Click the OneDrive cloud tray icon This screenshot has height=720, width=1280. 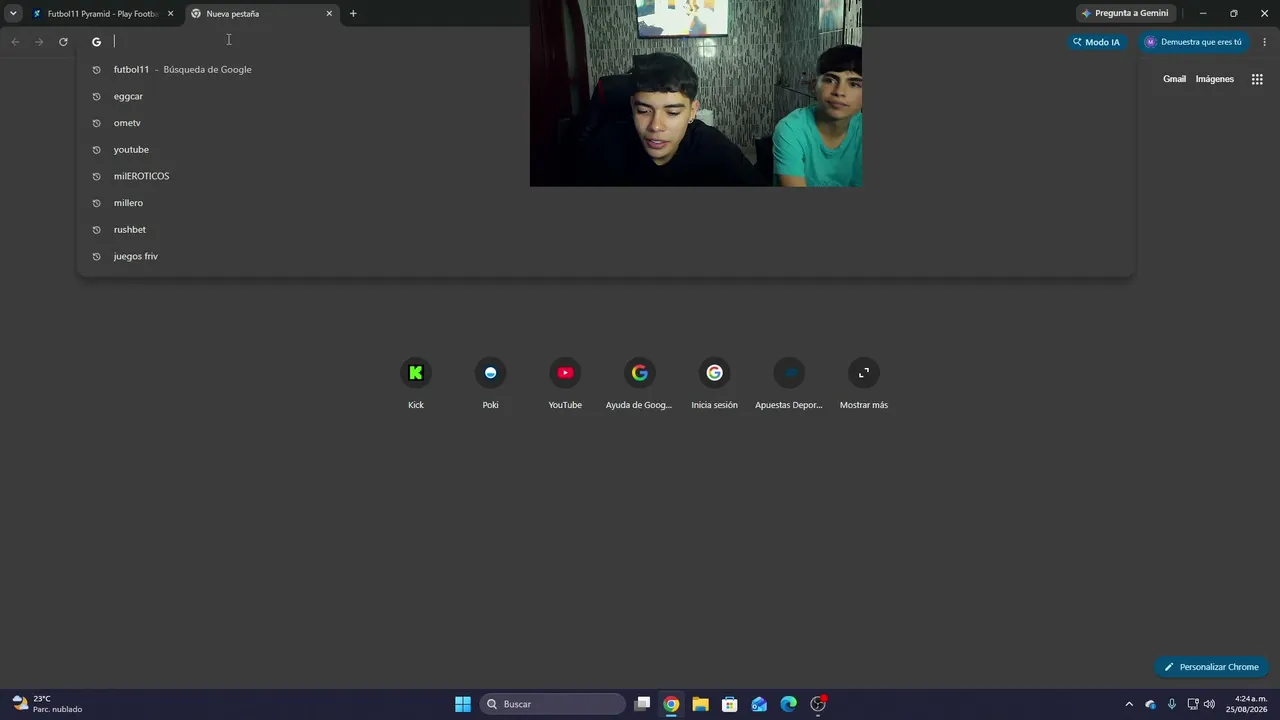coord(1151,704)
